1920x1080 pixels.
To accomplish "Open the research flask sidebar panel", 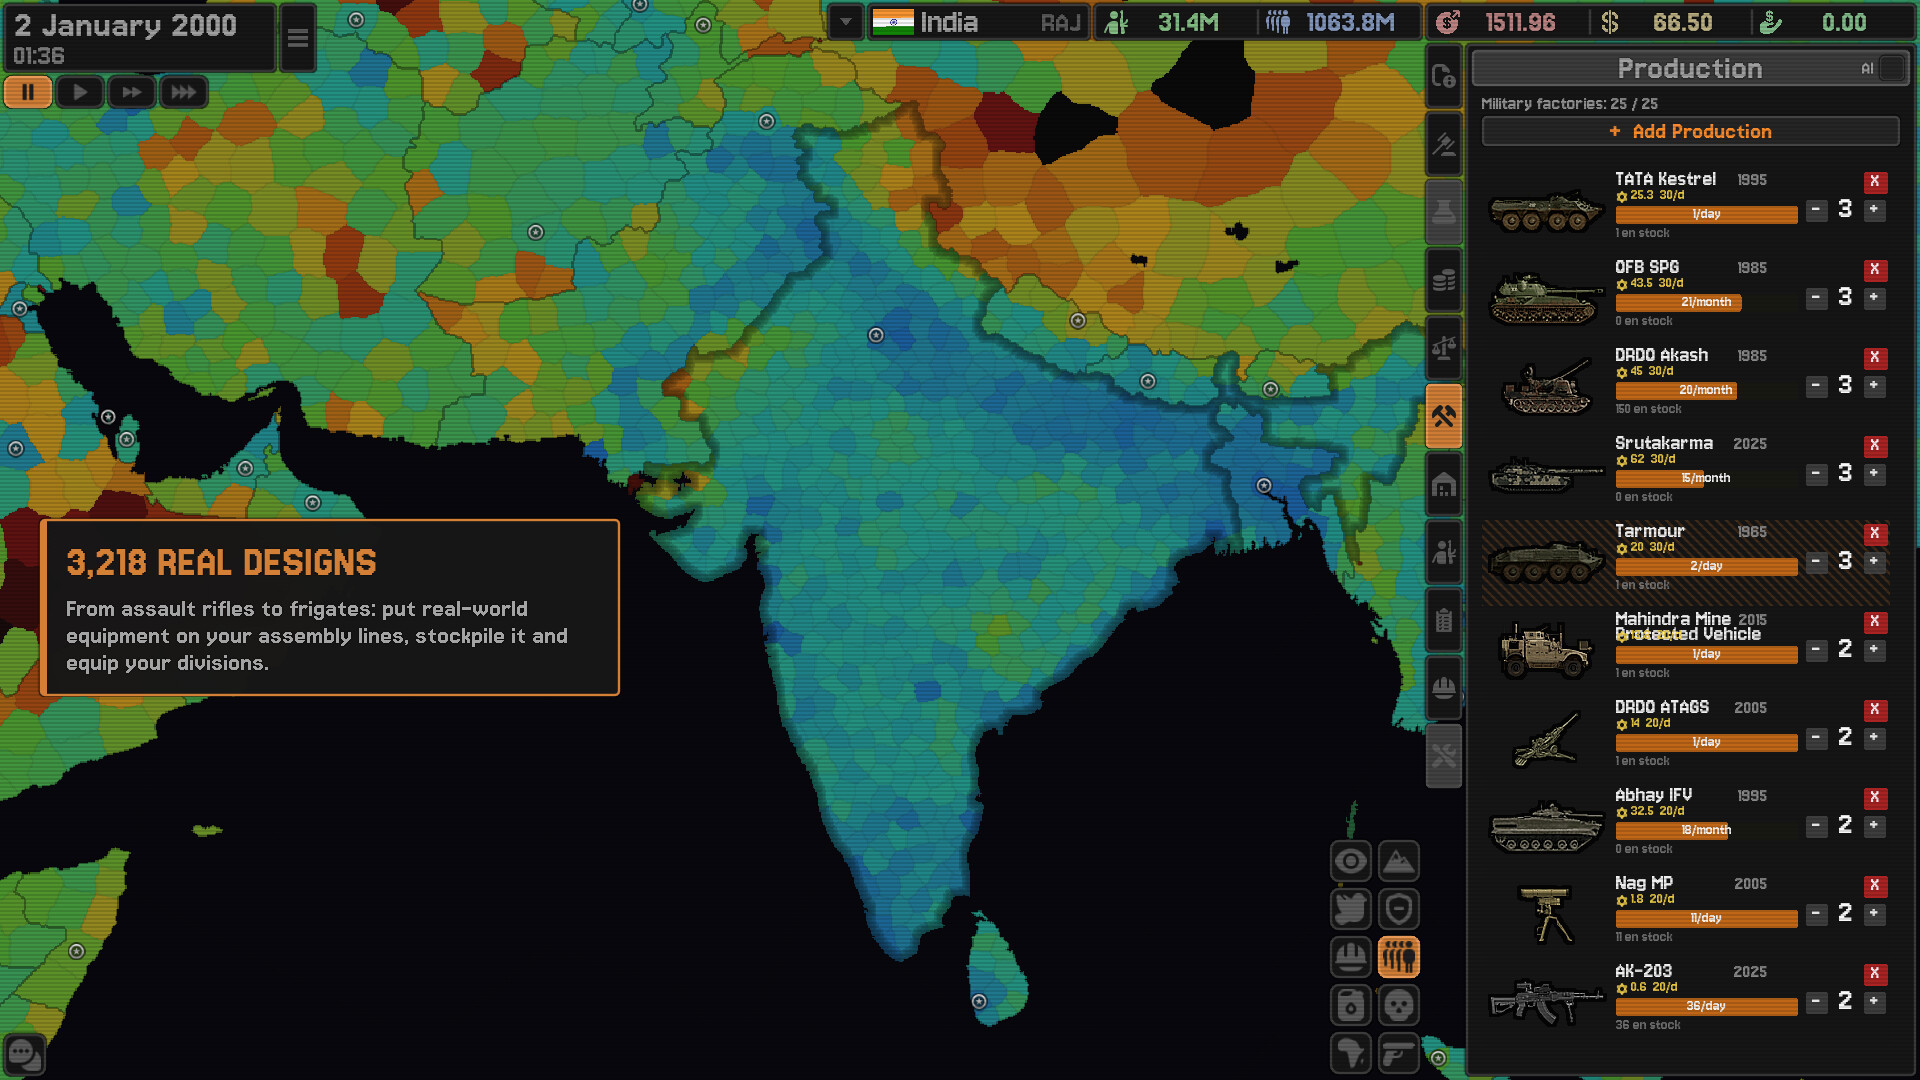I will [1443, 212].
